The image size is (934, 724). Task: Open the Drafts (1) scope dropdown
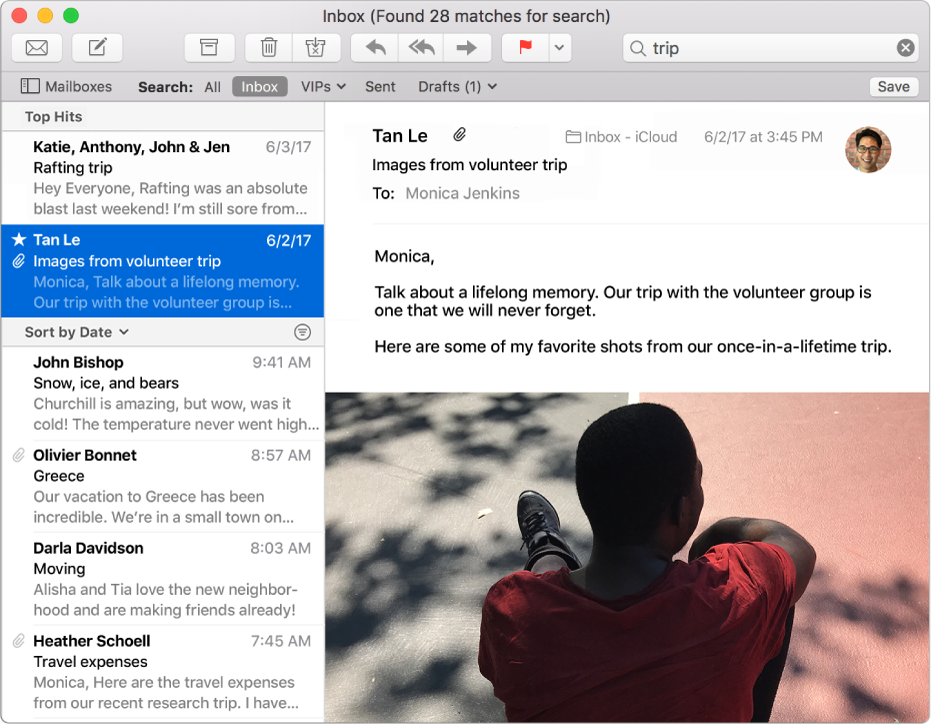(457, 87)
